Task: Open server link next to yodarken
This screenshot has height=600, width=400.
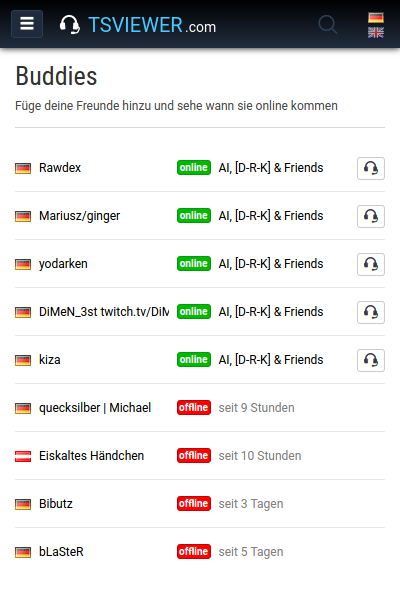Action: coord(271,264)
